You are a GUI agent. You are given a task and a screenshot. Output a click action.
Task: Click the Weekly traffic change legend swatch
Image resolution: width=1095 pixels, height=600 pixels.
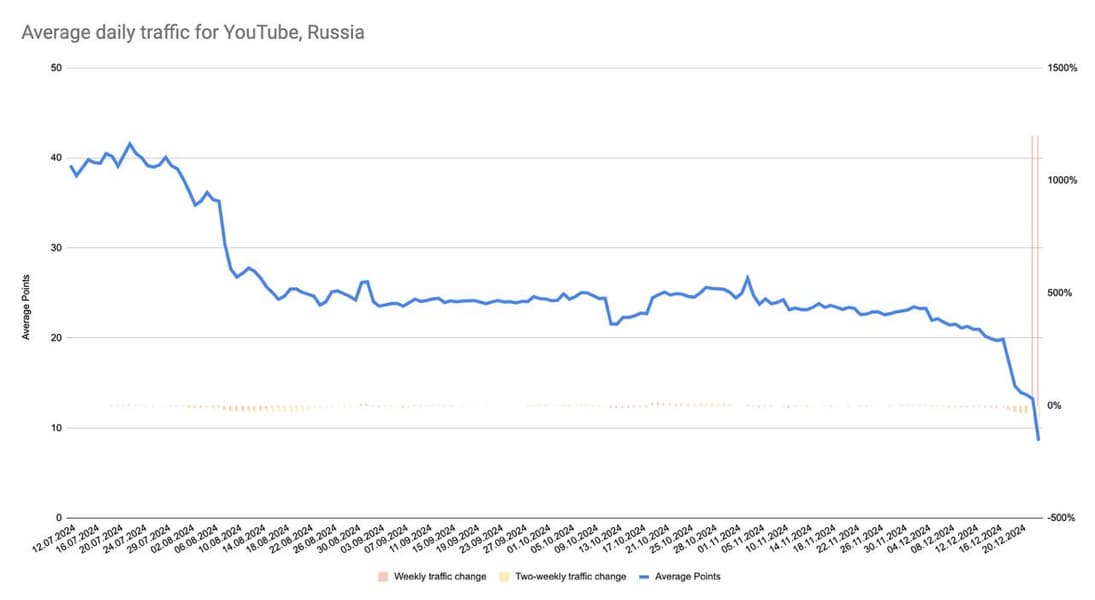coord(382,576)
